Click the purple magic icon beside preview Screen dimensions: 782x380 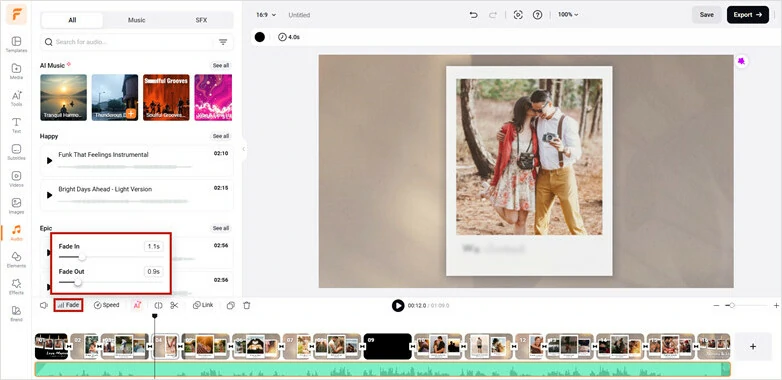tap(742, 61)
